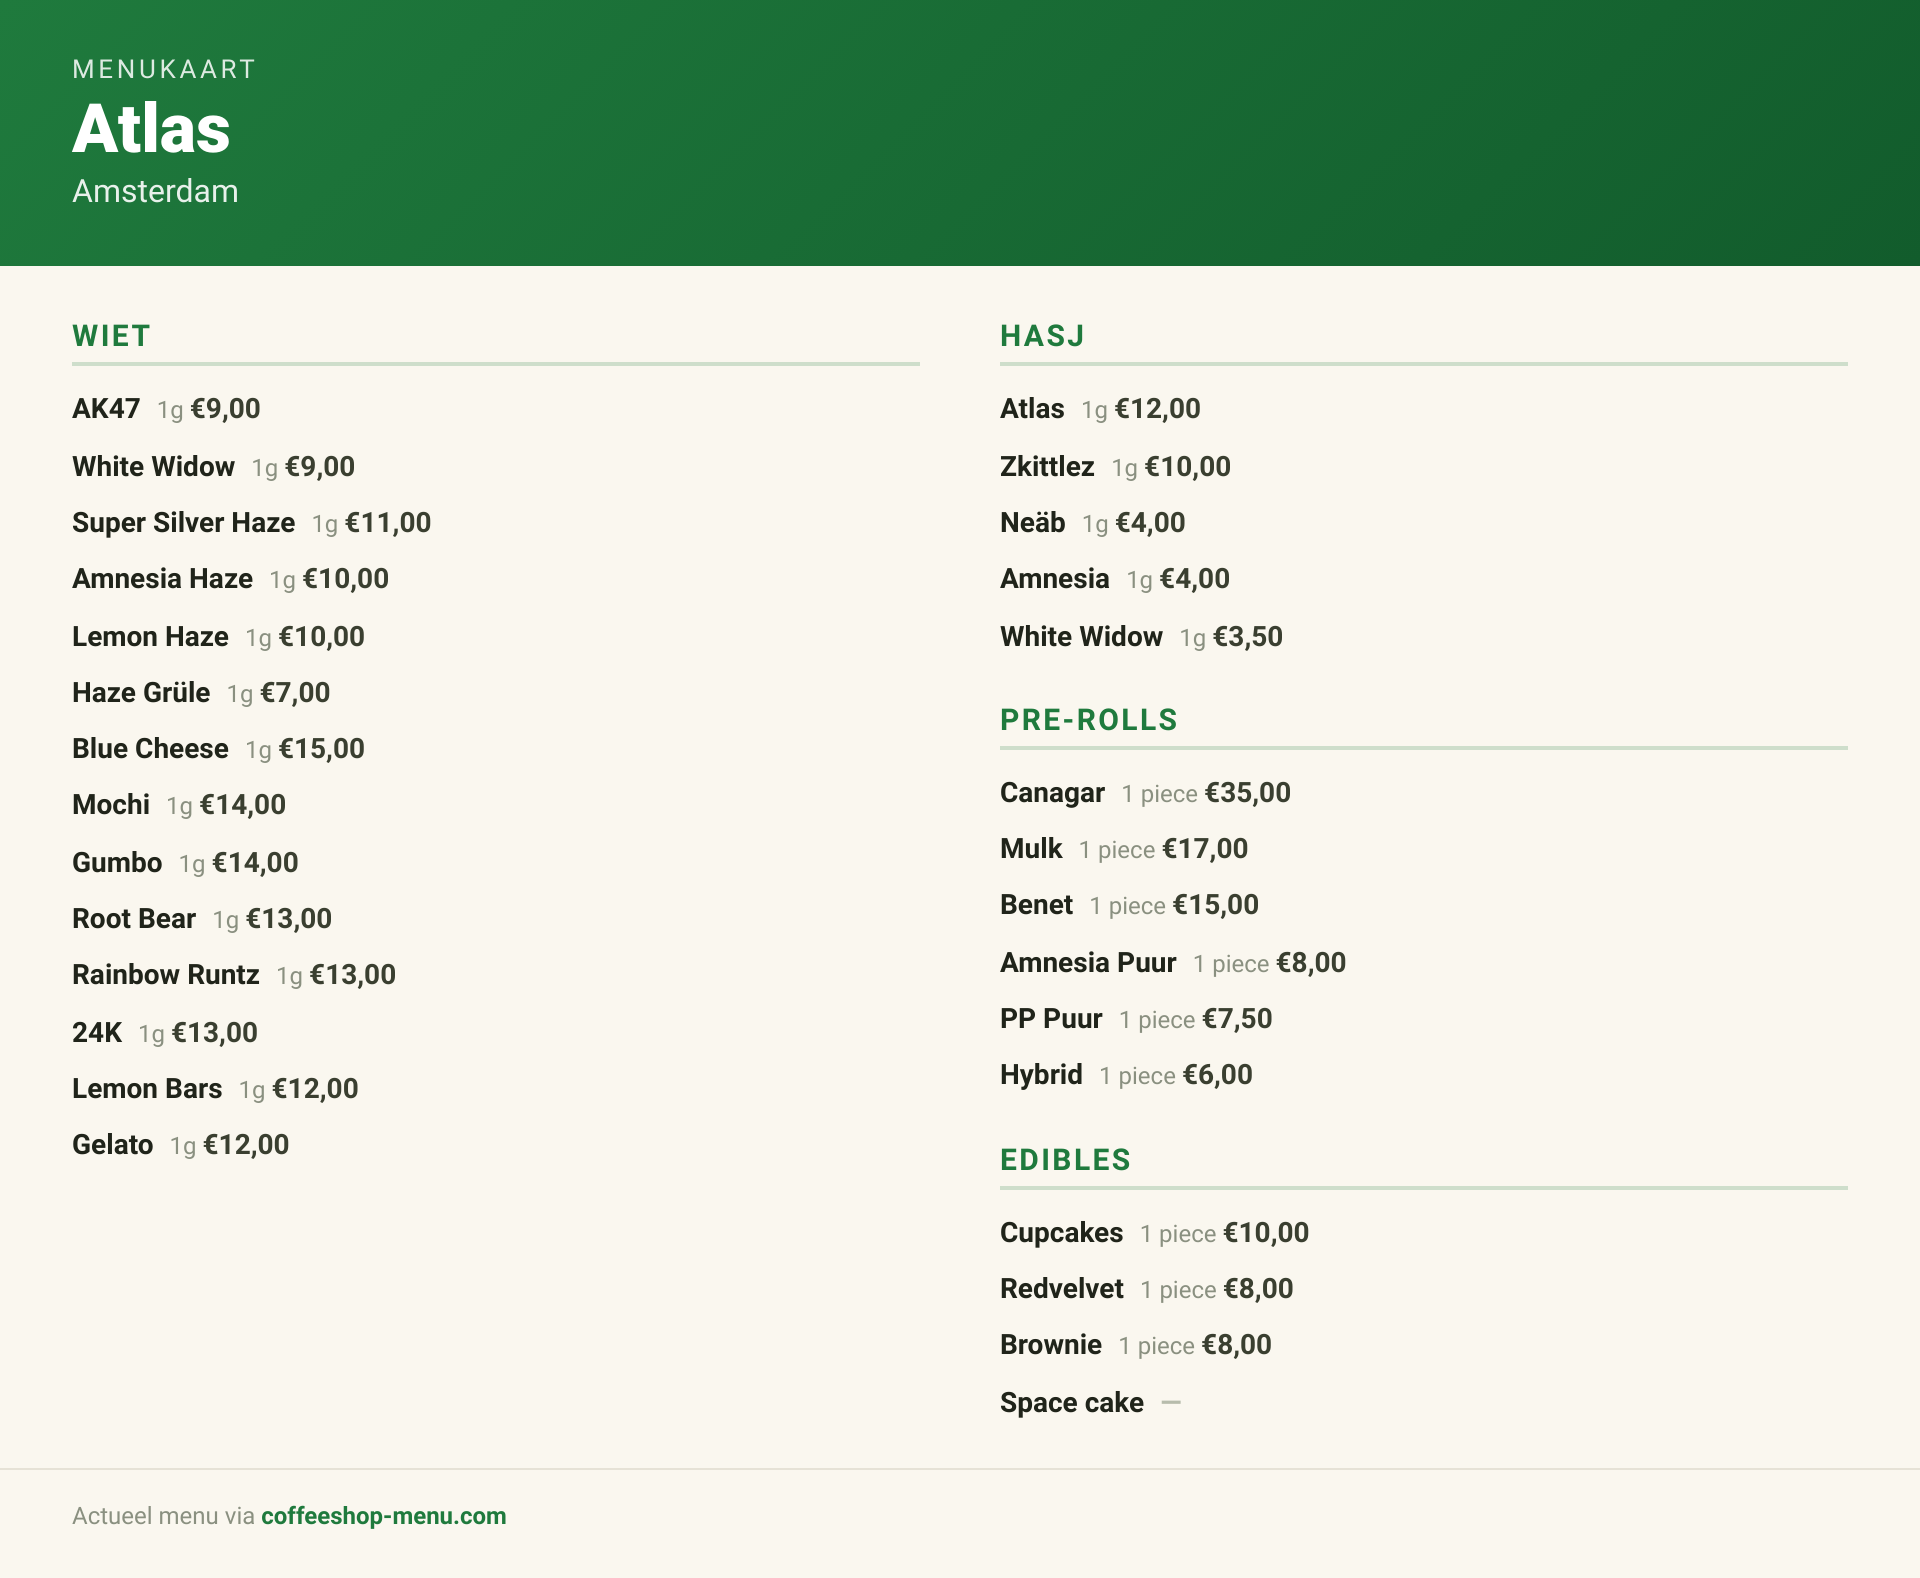Select the Lemon Bars entry

(215, 1089)
